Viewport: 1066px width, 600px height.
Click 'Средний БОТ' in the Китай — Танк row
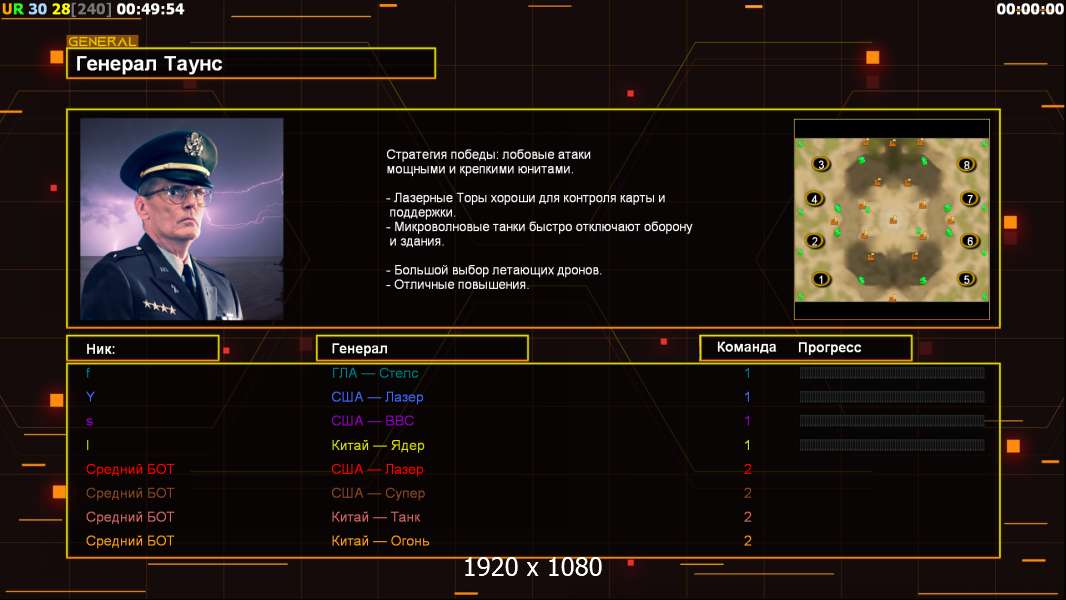[x=130, y=517]
